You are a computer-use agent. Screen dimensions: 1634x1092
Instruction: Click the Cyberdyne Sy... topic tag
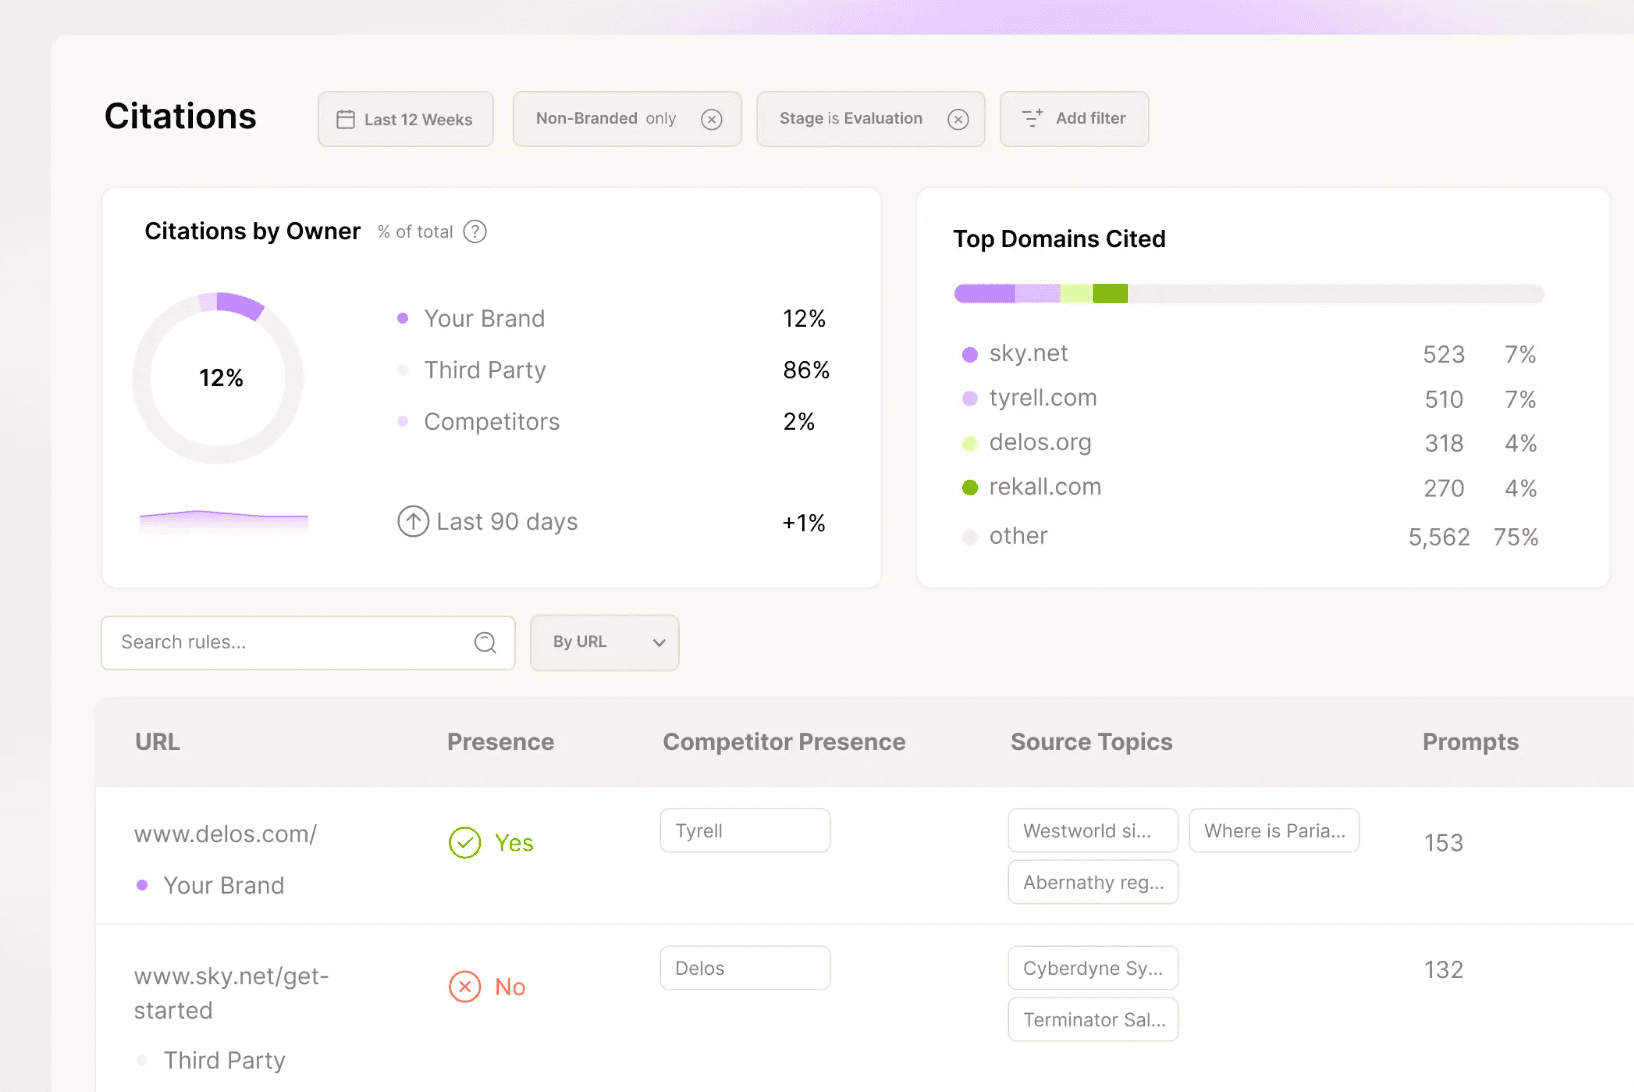1093,968
